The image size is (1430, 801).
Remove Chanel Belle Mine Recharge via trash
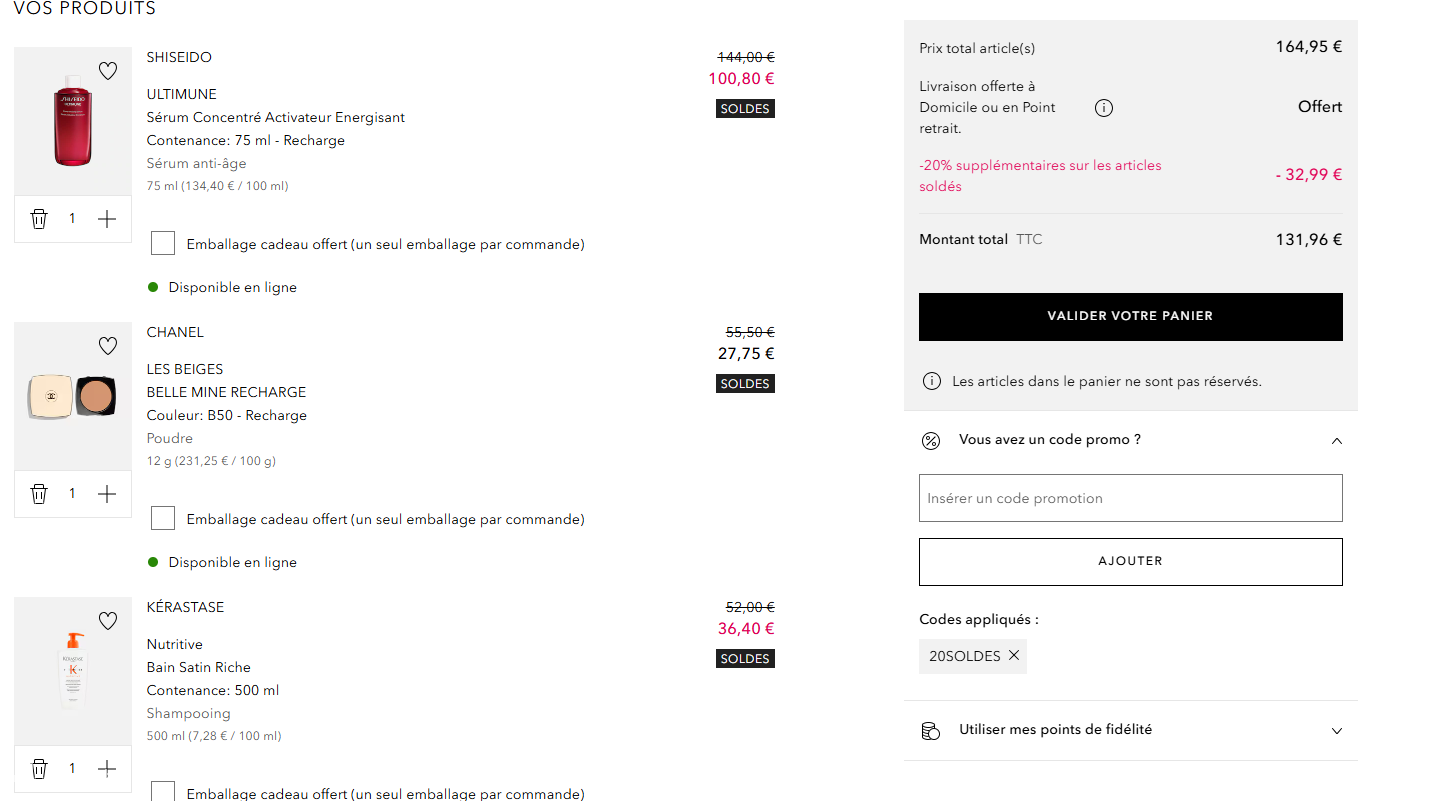point(39,494)
